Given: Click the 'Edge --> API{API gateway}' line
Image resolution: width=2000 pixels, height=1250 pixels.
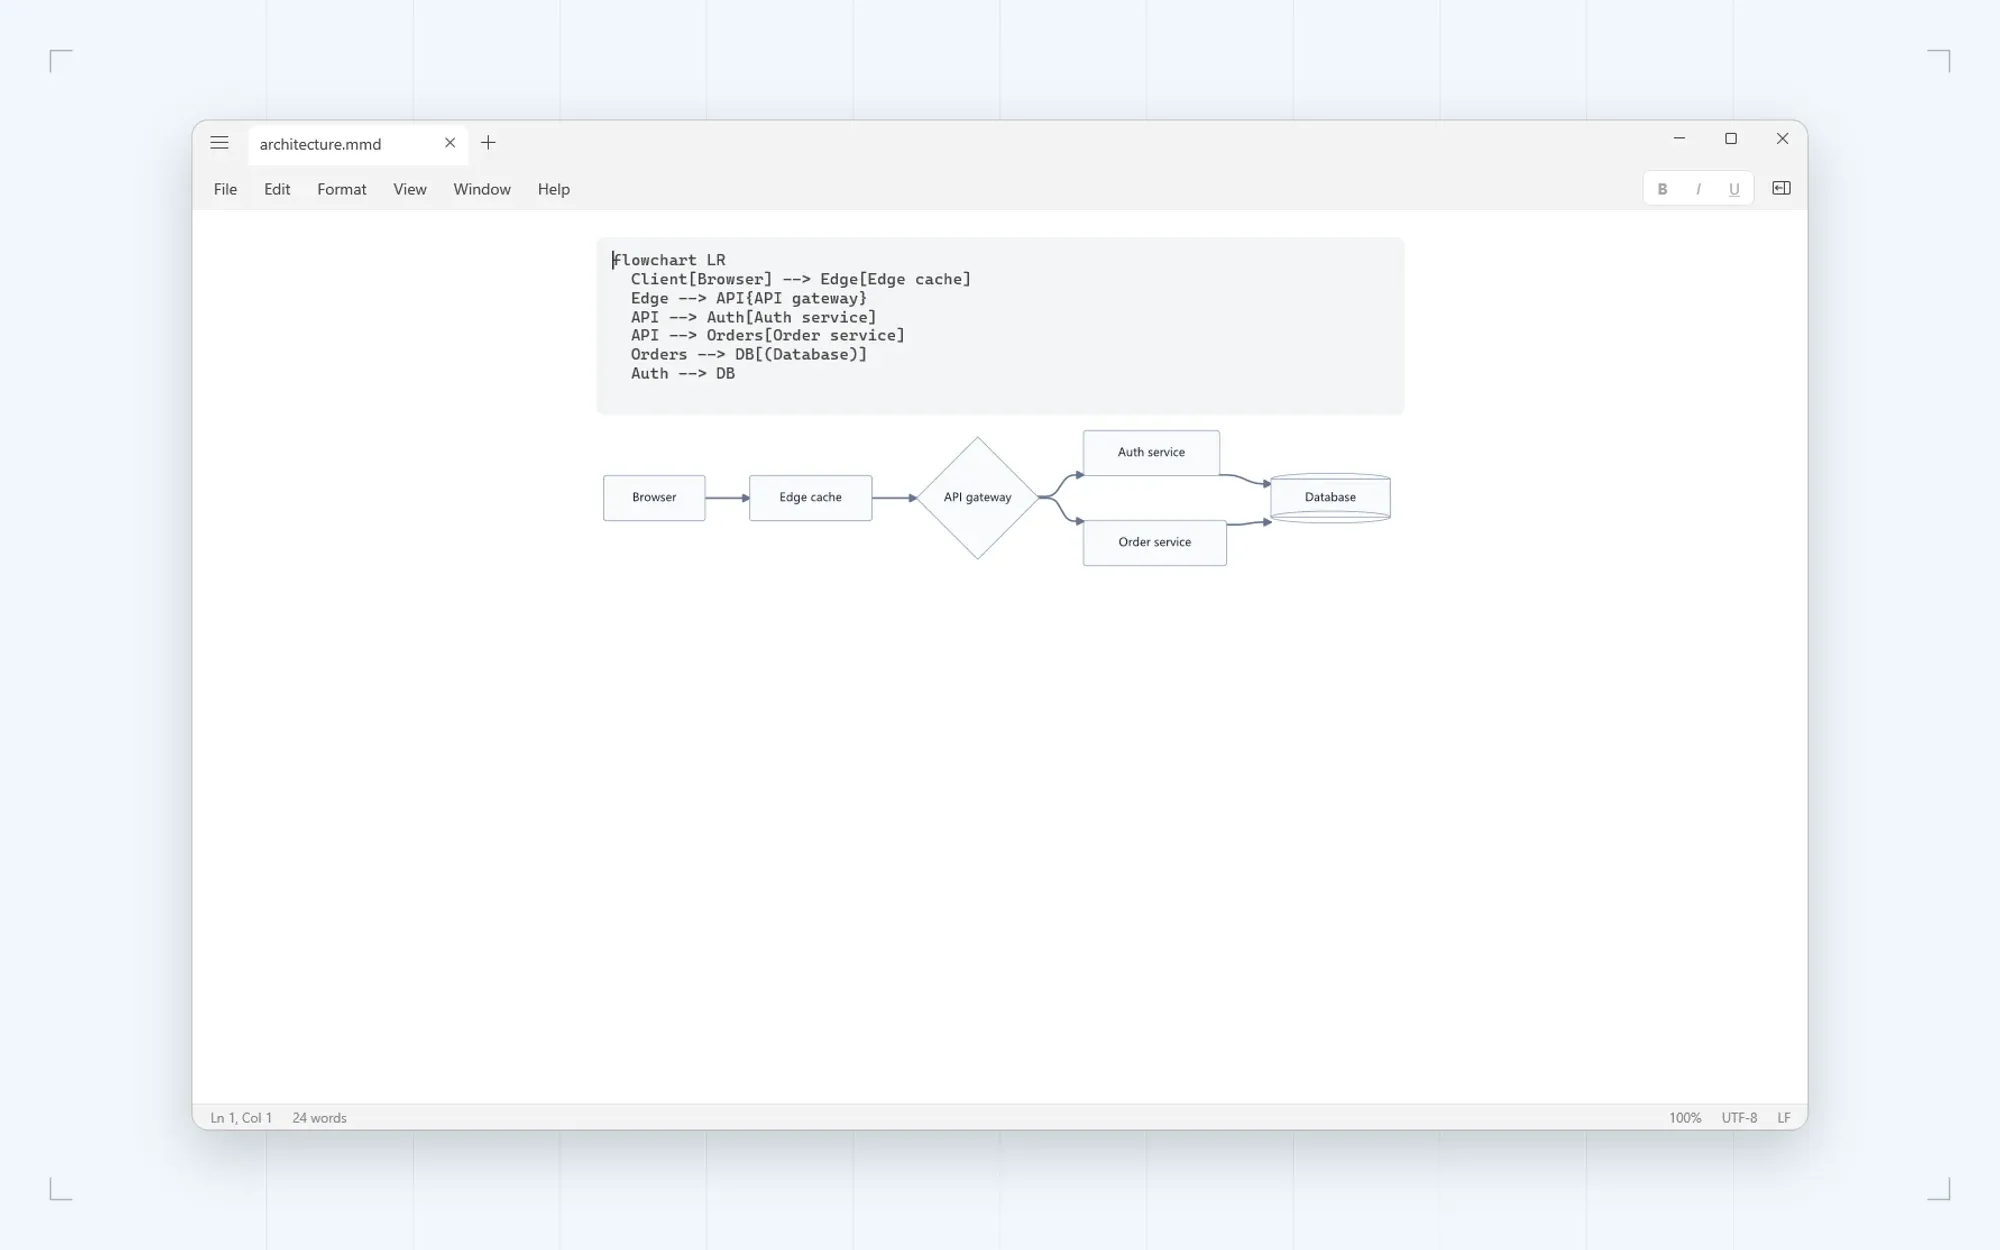Looking at the screenshot, I should click(x=749, y=298).
